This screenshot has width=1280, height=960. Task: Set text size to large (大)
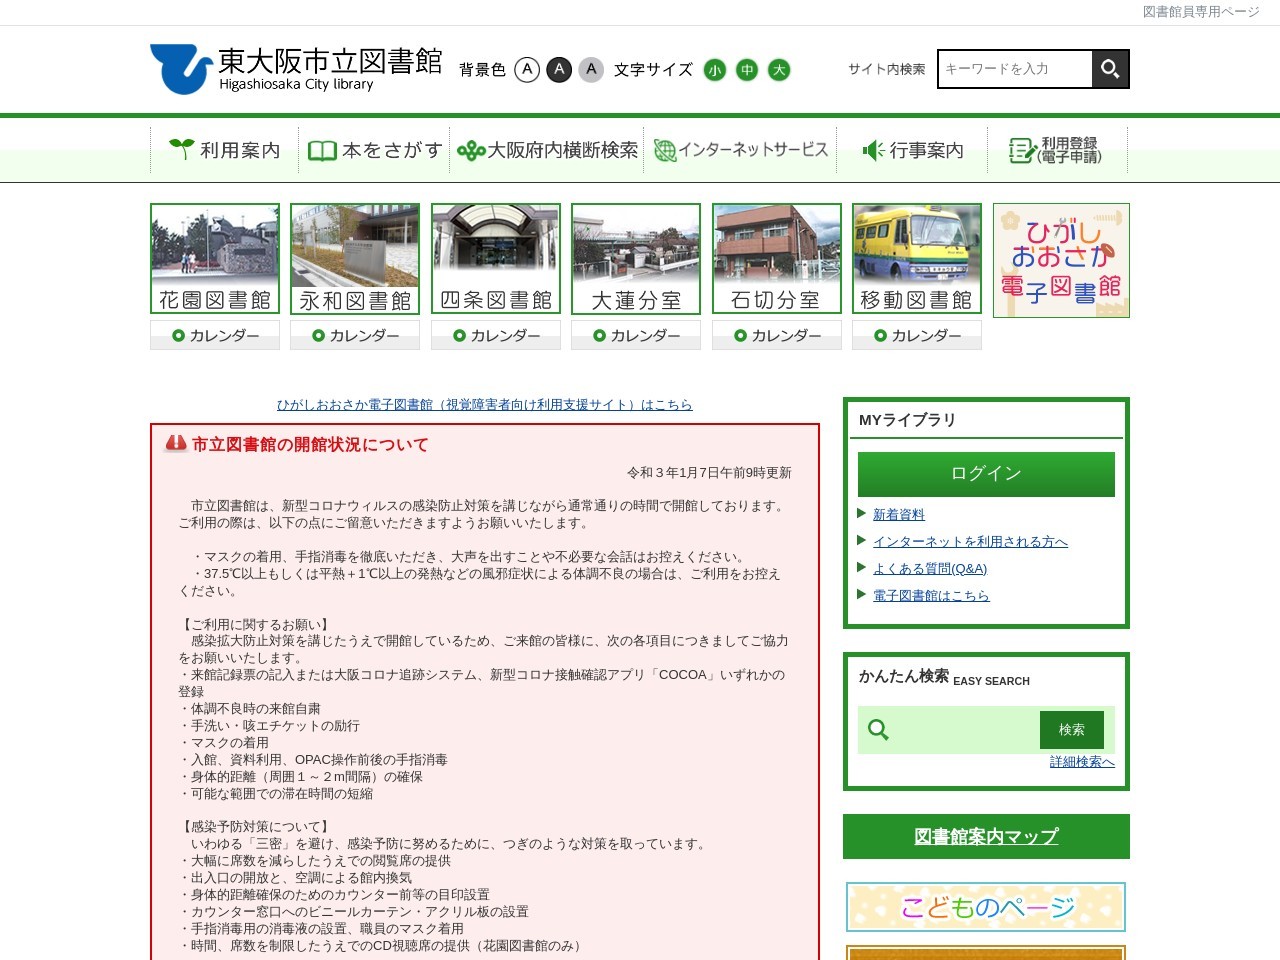click(779, 70)
